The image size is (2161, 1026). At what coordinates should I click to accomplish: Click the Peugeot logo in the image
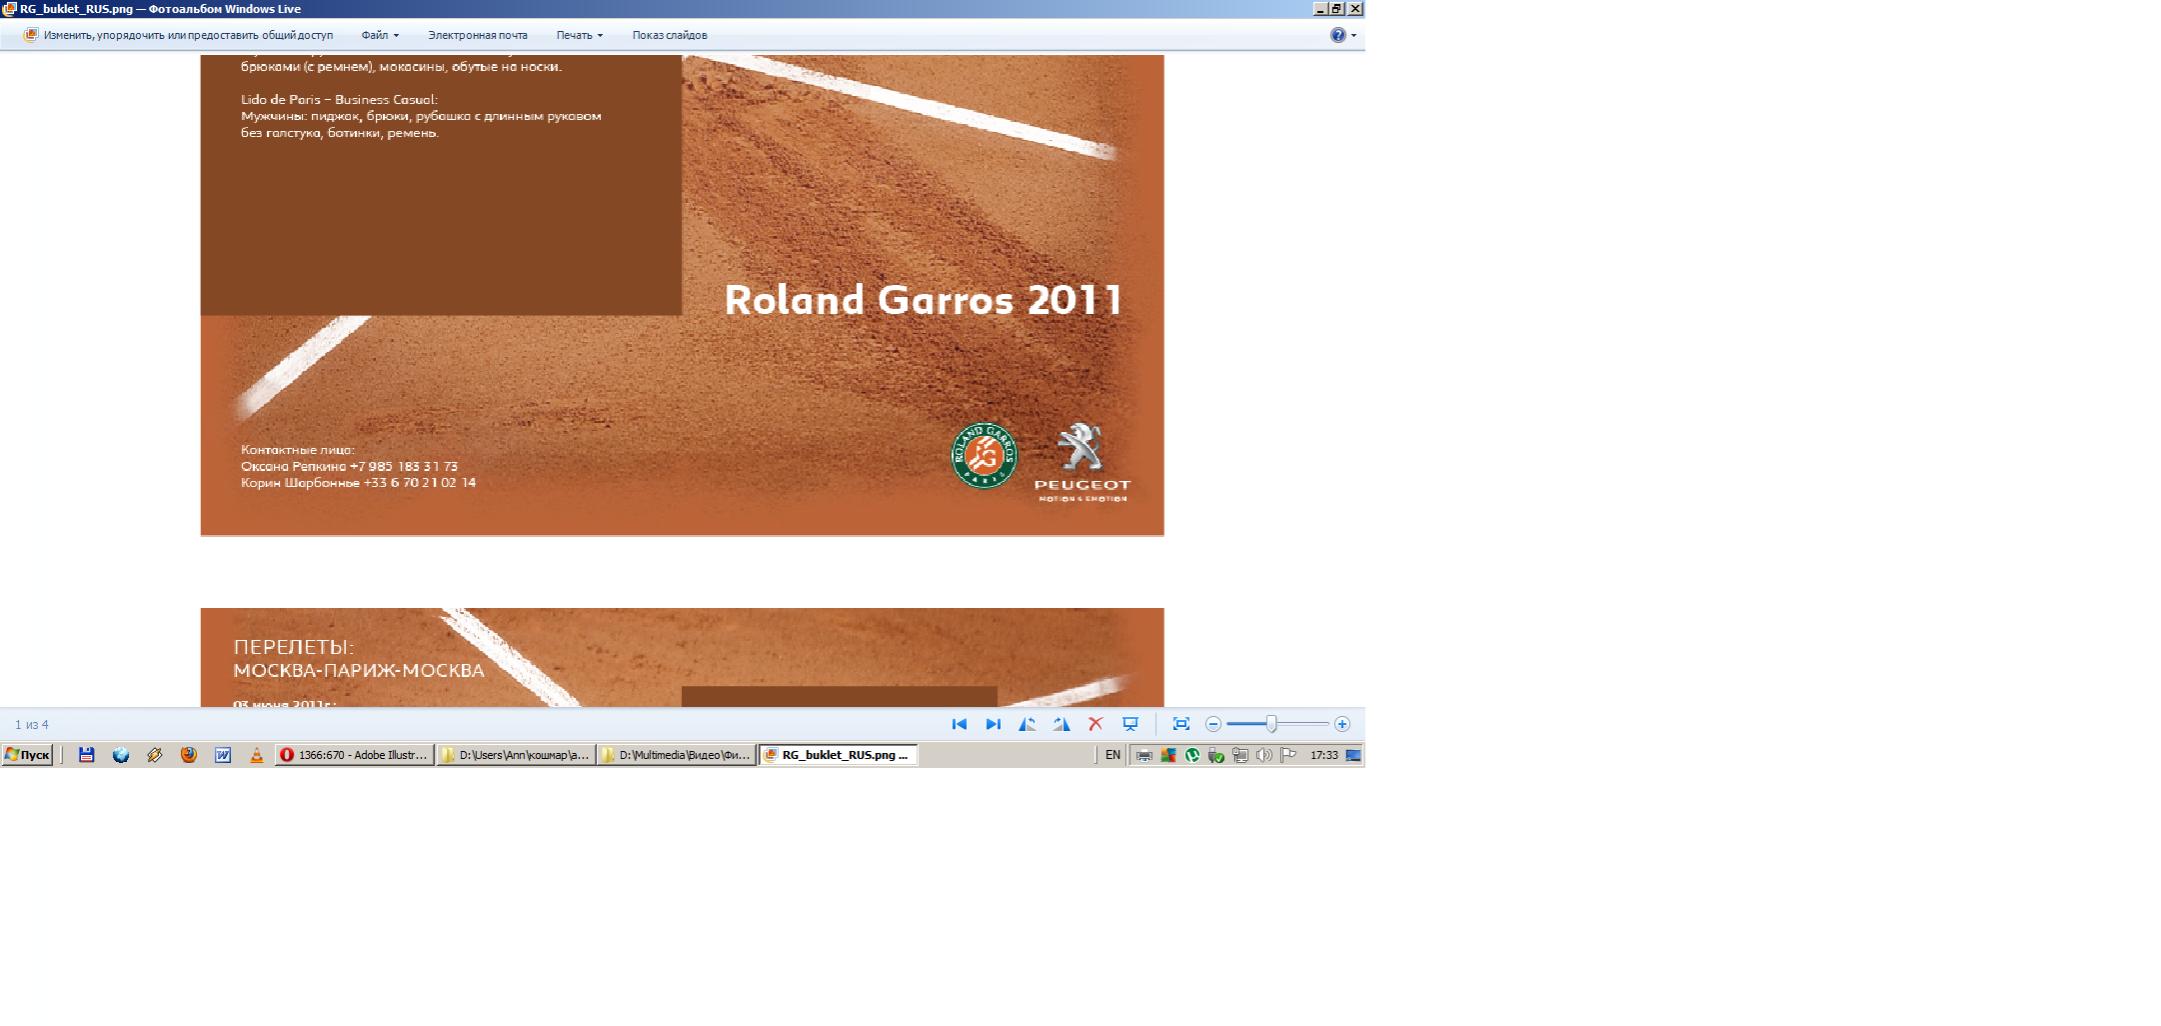[x=1082, y=462]
